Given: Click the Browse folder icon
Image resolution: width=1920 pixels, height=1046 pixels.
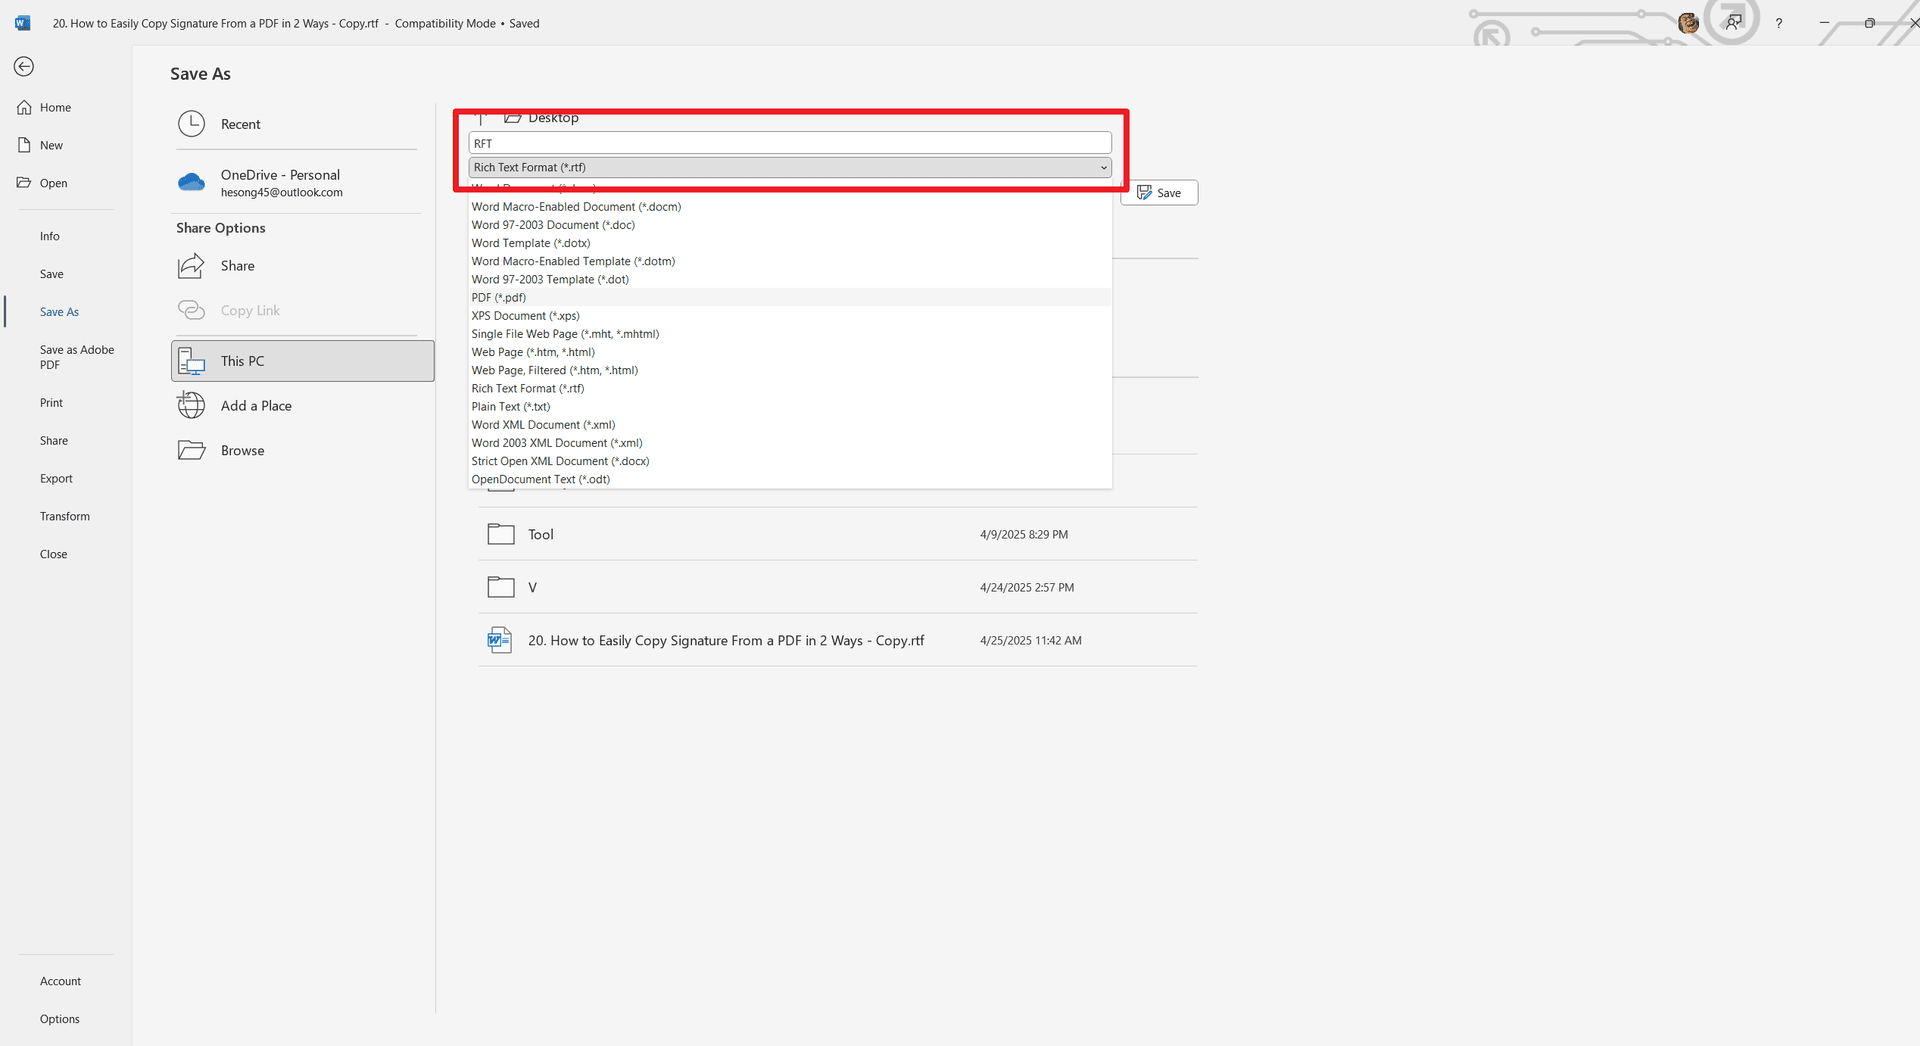Looking at the screenshot, I should point(191,451).
